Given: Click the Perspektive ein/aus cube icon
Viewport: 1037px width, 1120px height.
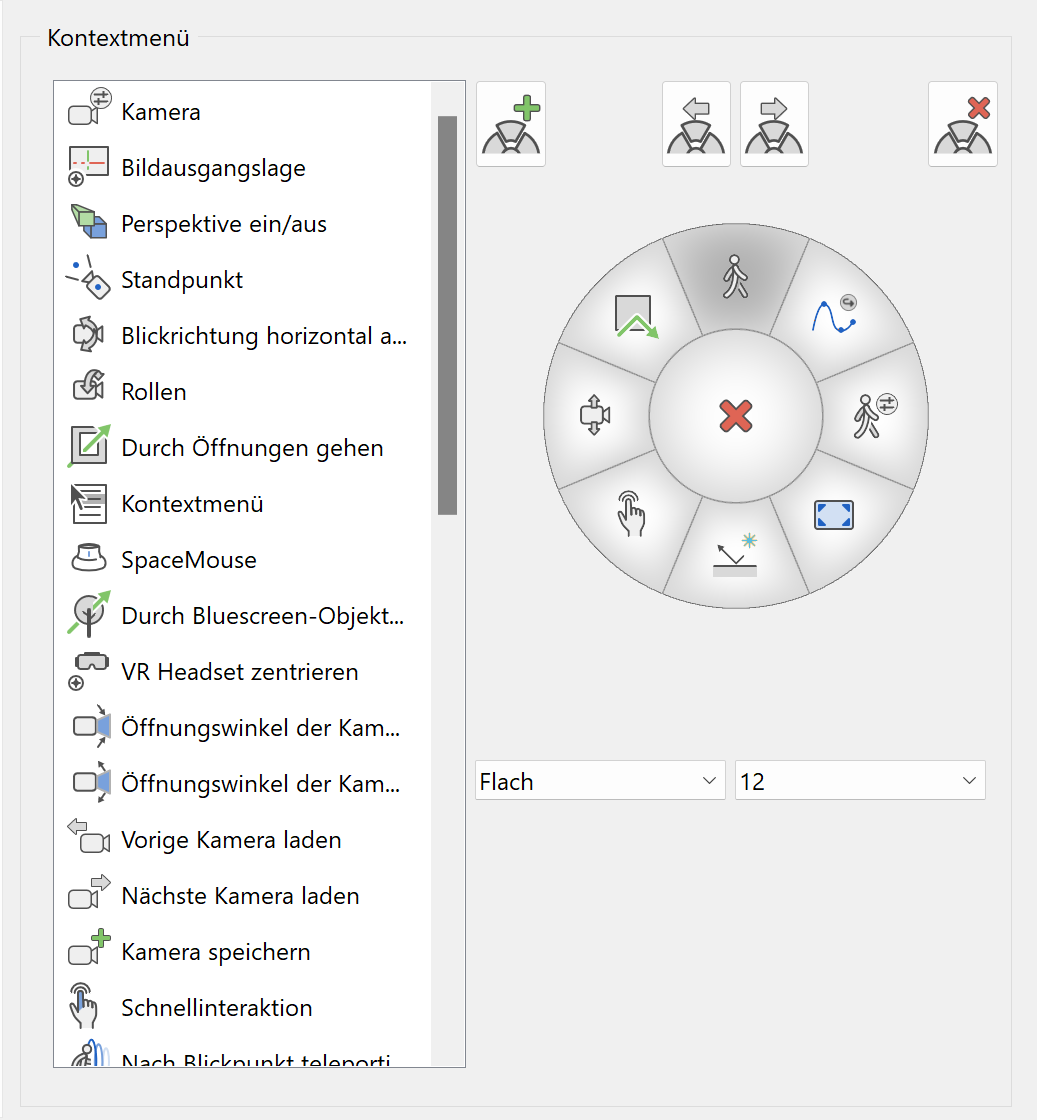Looking at the screenshot, I should 89,221.
